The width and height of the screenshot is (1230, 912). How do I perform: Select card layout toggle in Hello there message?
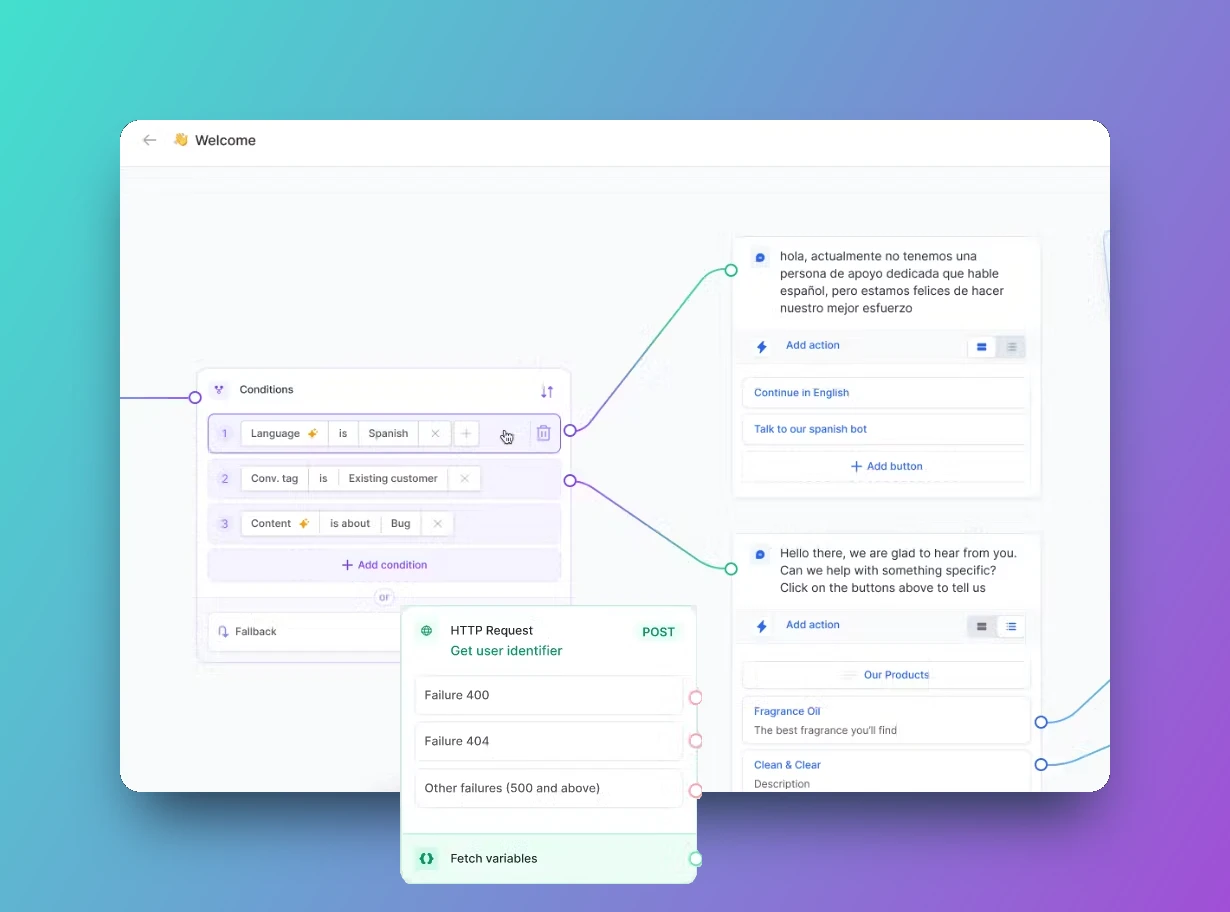pos(982,627)
